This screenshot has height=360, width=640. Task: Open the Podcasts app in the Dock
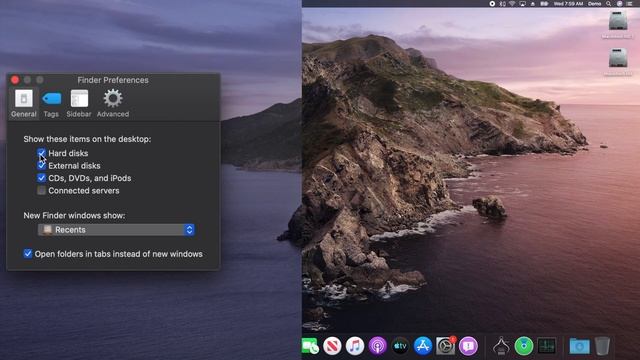(x=378, y=346)
